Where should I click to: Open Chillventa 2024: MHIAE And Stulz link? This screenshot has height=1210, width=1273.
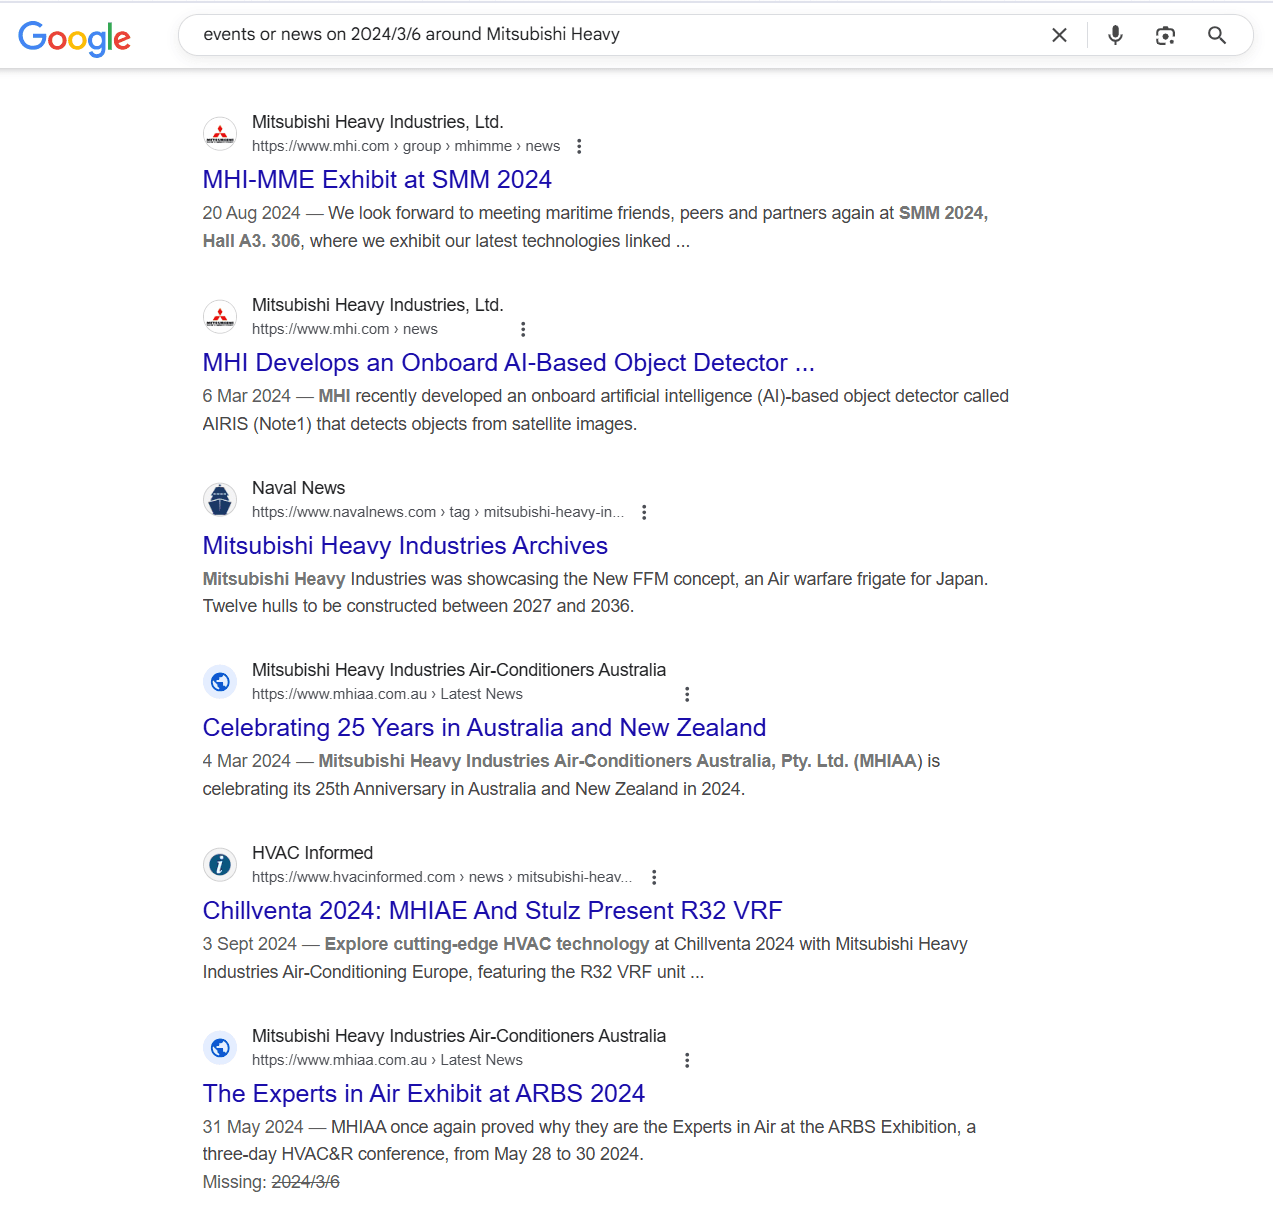(x=492, y=910)
